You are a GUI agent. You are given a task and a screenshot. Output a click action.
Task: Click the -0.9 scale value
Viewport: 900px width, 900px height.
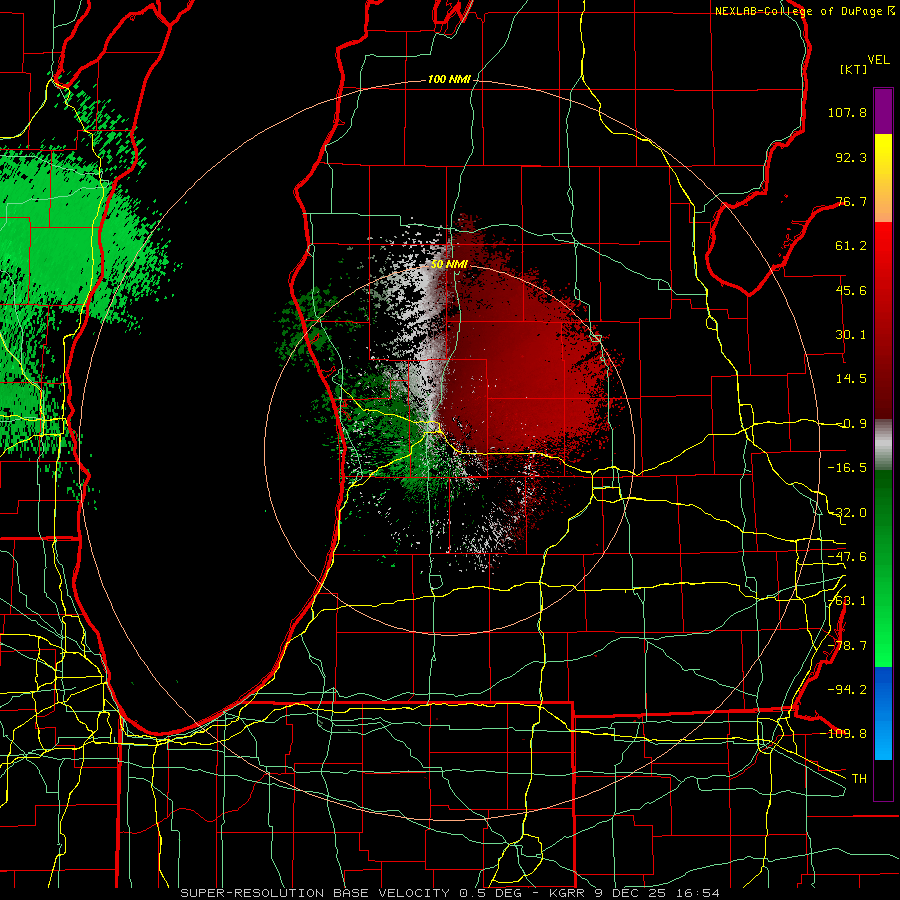[x=851, y=424]
